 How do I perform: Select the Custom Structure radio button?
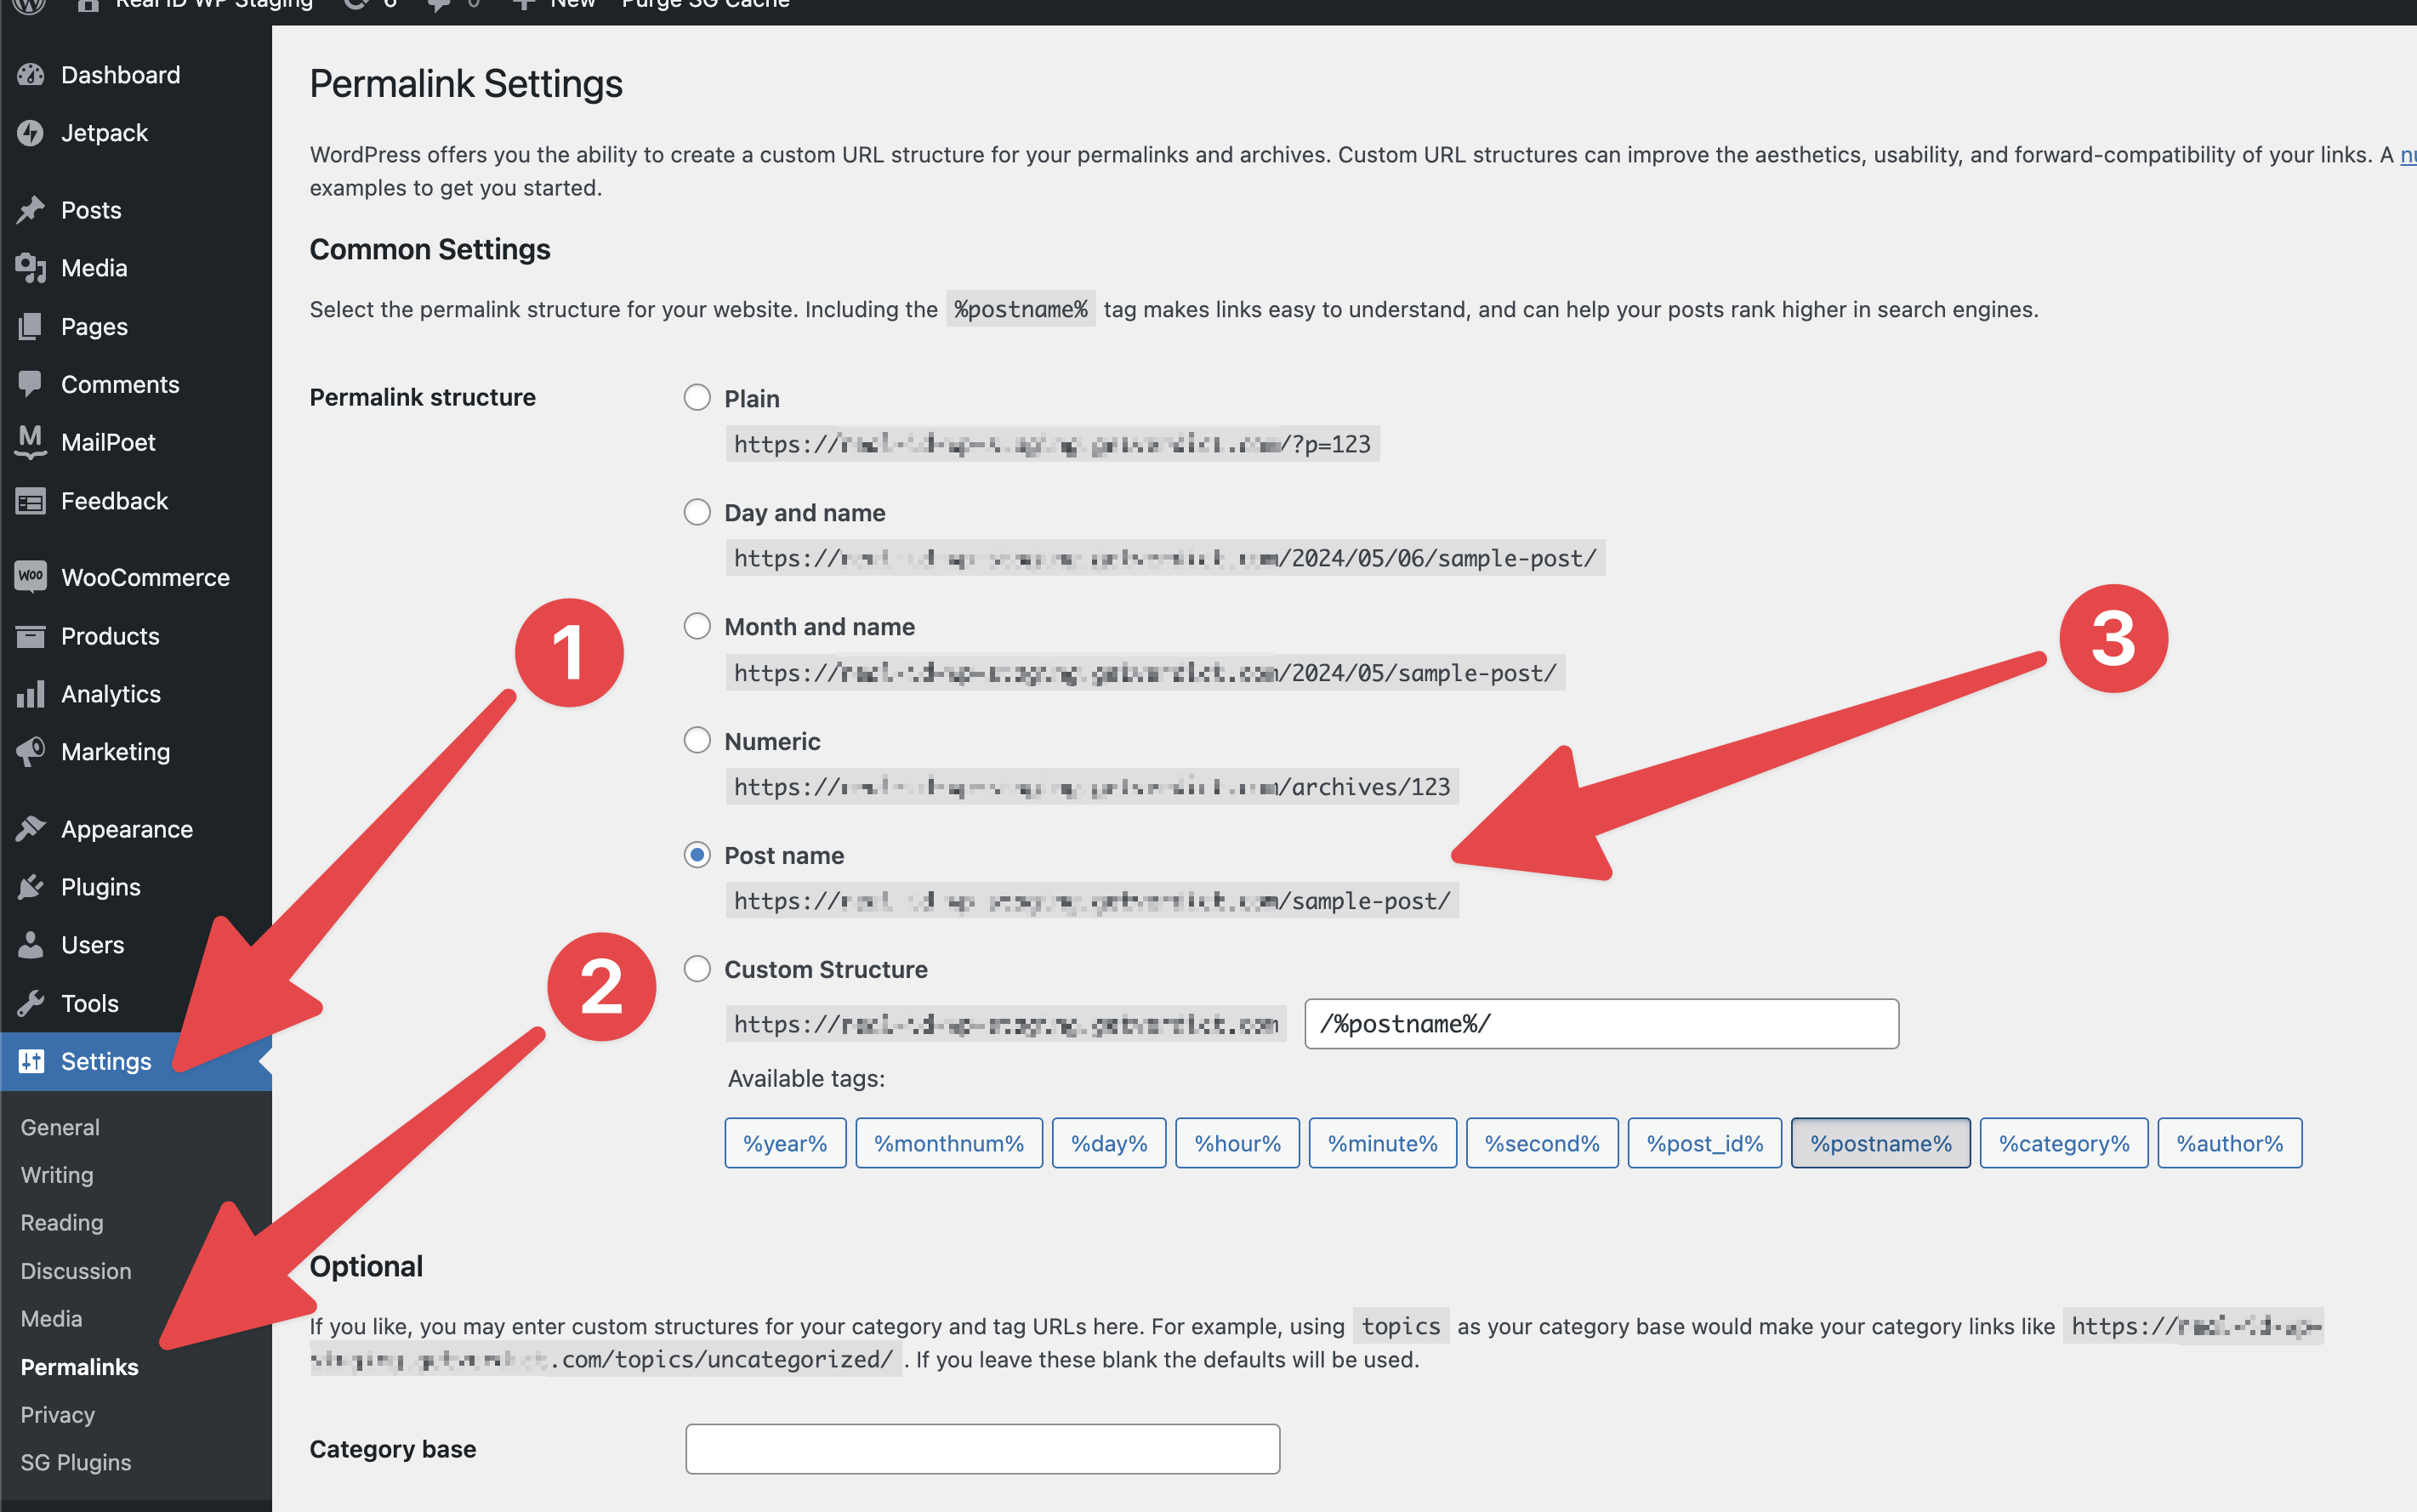click(698, 969)
